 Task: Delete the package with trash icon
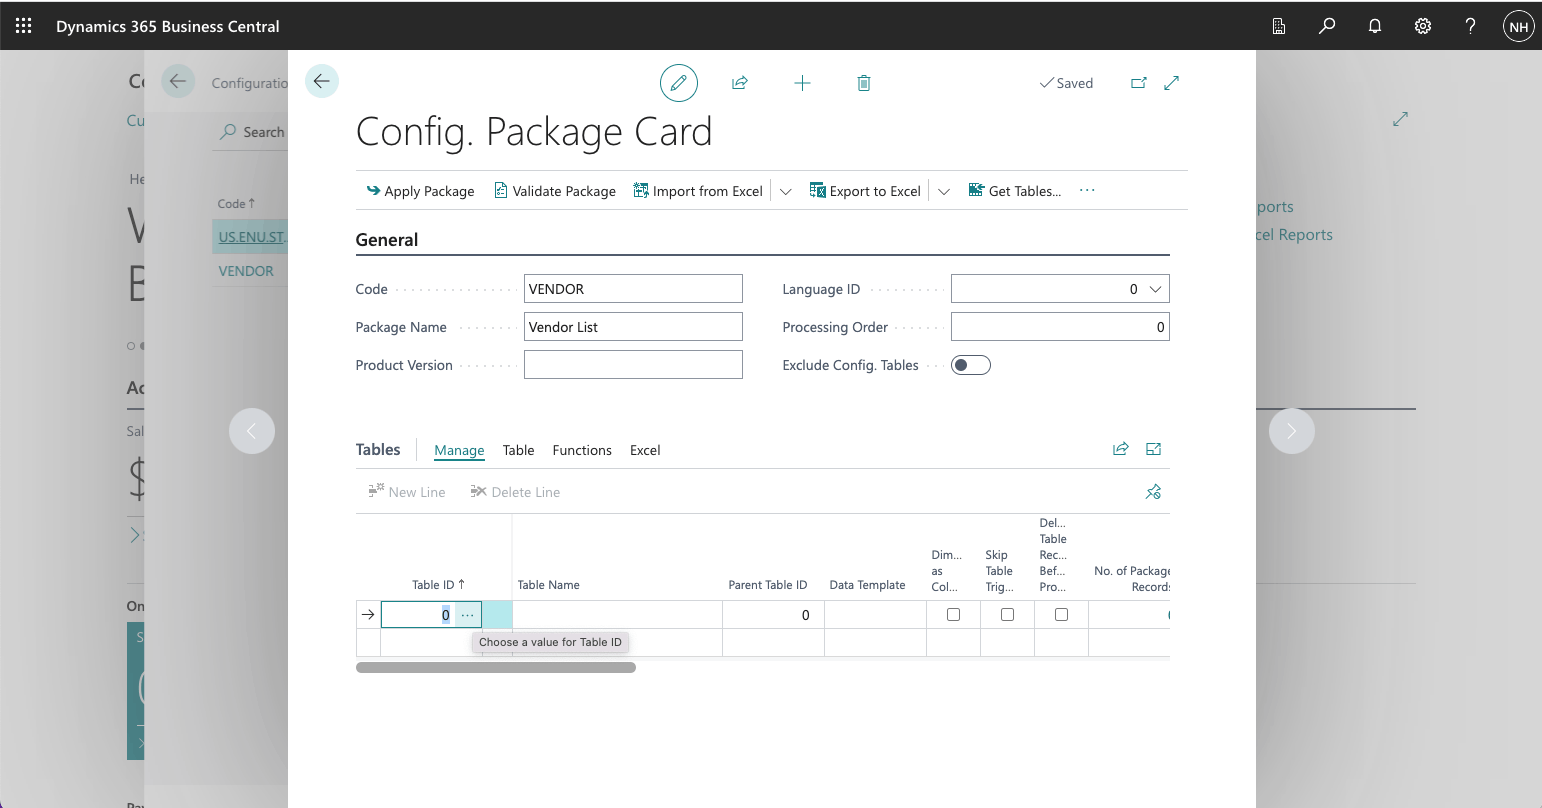pos(864,83)
